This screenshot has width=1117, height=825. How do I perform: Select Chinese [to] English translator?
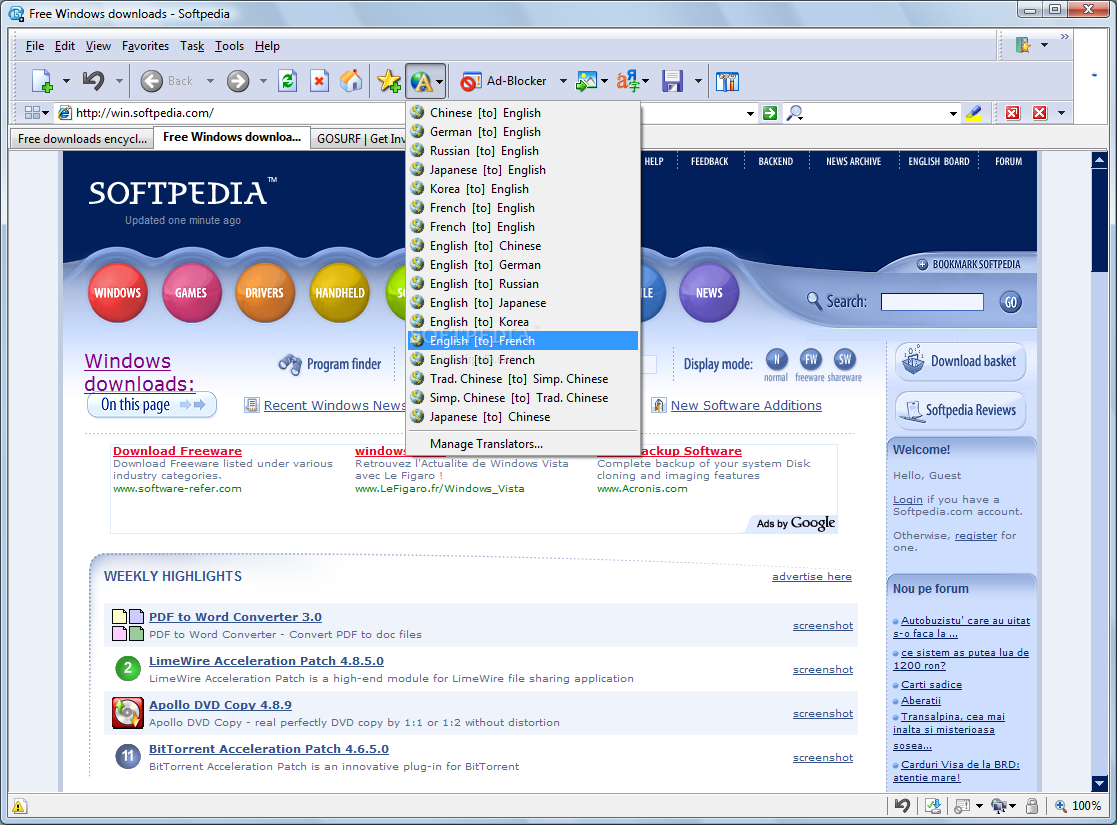point(524,113)
